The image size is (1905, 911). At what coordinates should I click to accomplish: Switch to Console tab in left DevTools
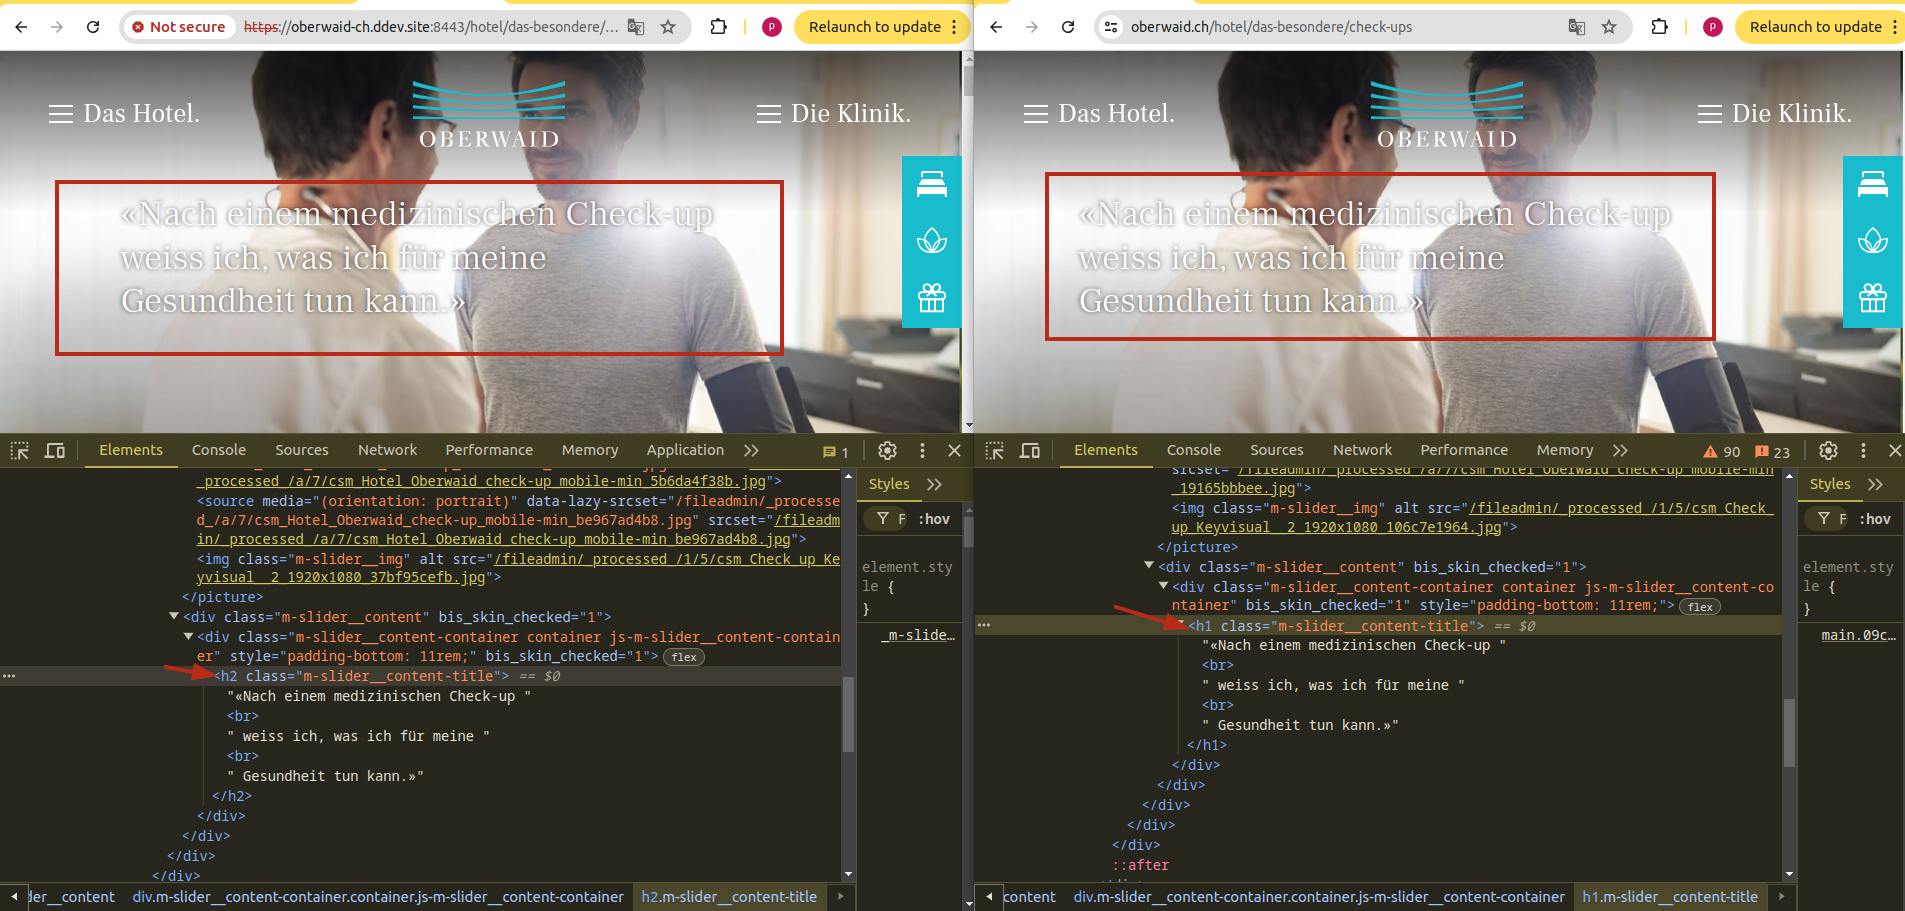pos(219,451)
